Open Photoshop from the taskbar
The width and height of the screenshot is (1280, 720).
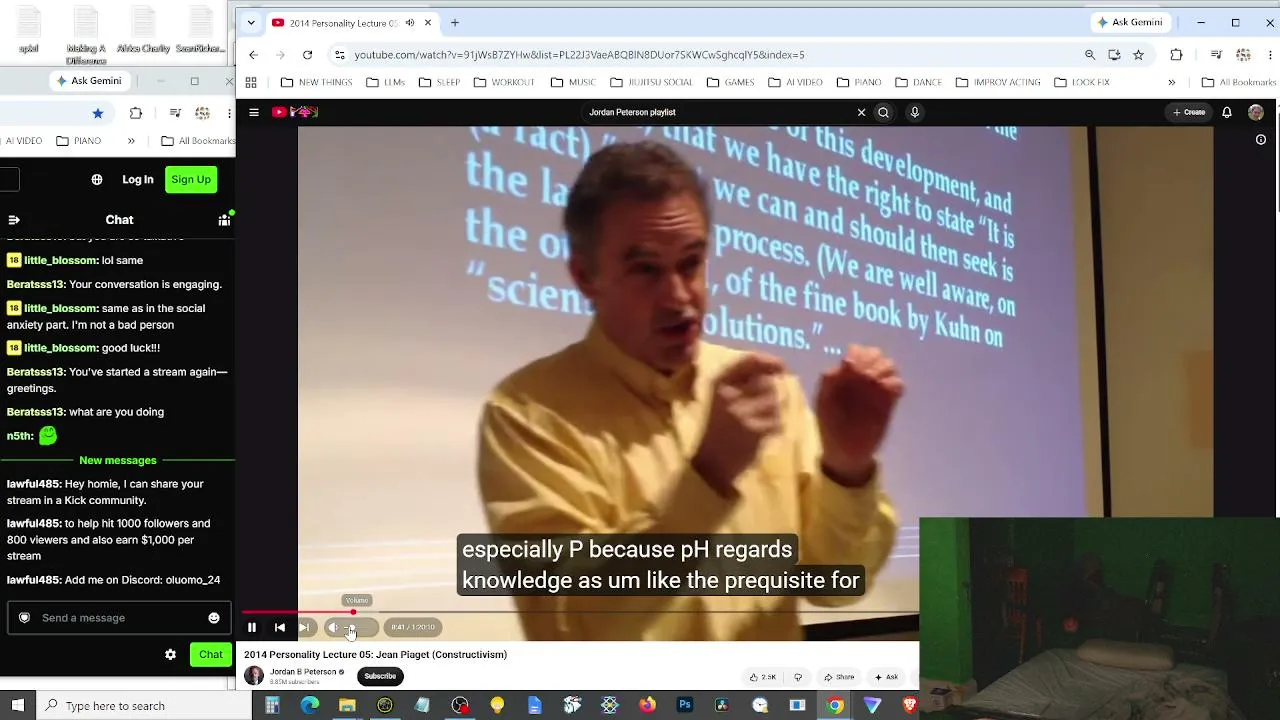pos(685,706)
